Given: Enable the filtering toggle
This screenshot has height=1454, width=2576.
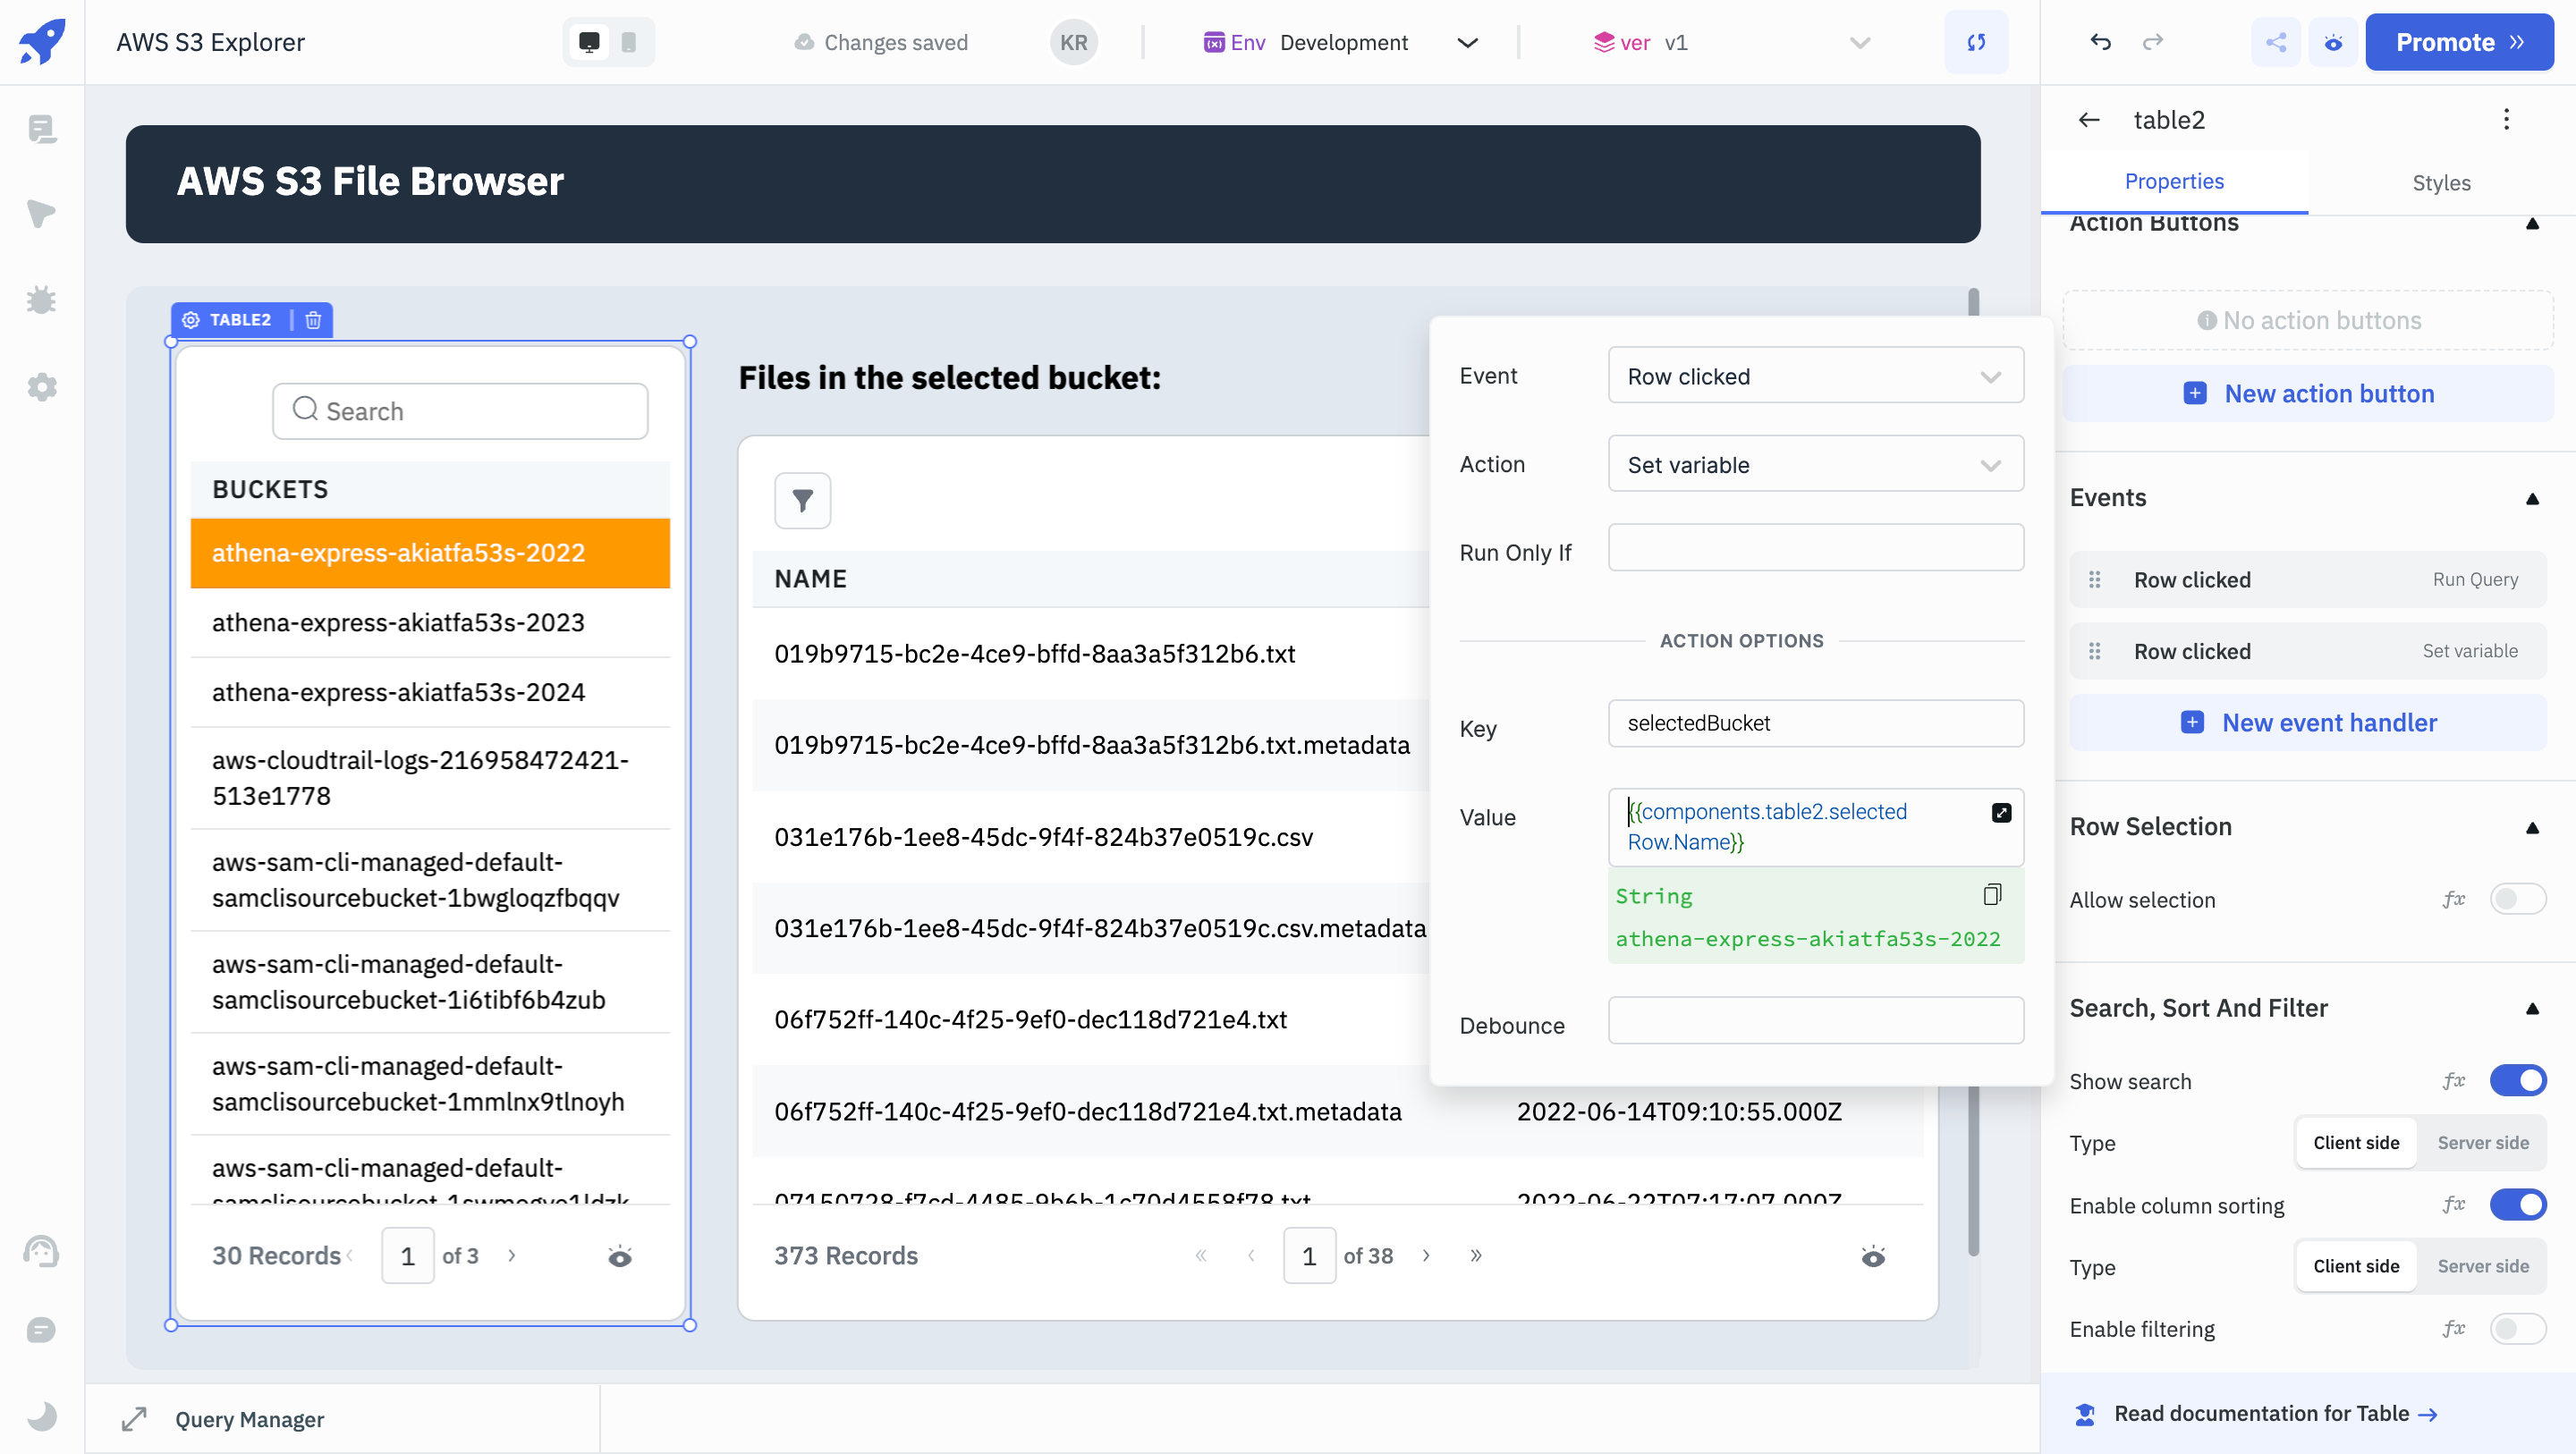Looking at the screenshot, I should (x=2517, y=1329).
